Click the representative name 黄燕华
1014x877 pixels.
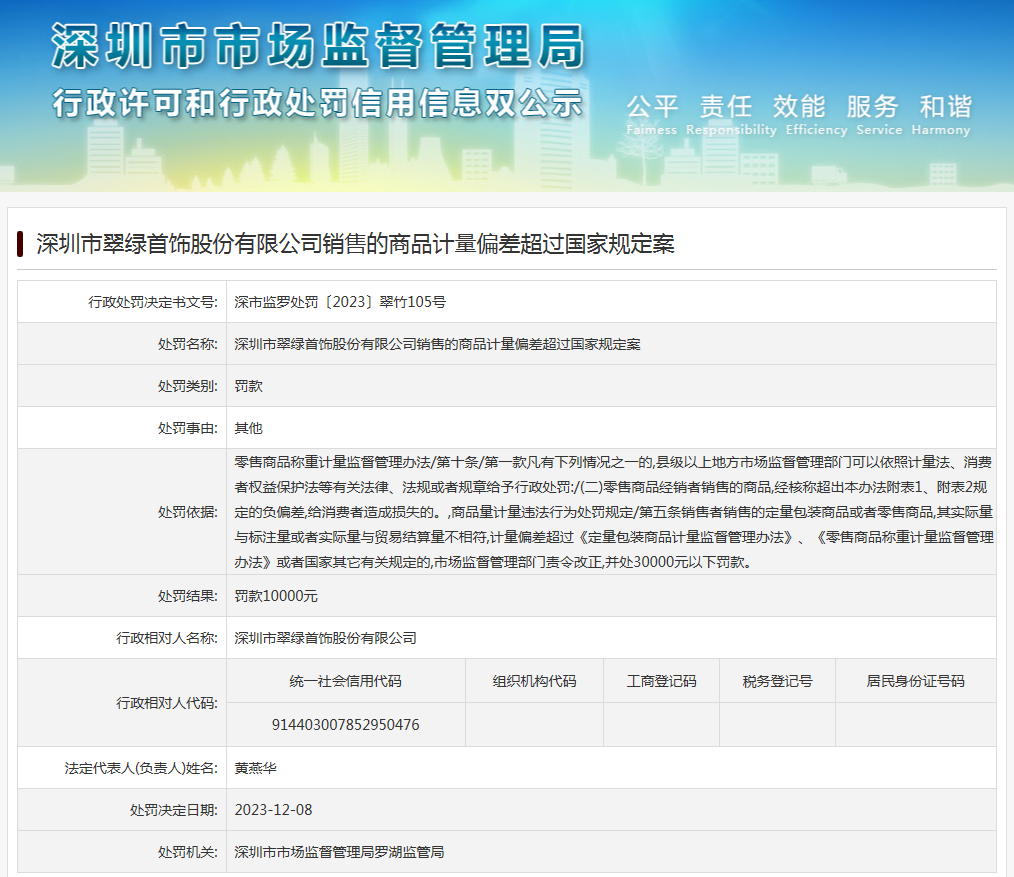[x=255, y=768]
